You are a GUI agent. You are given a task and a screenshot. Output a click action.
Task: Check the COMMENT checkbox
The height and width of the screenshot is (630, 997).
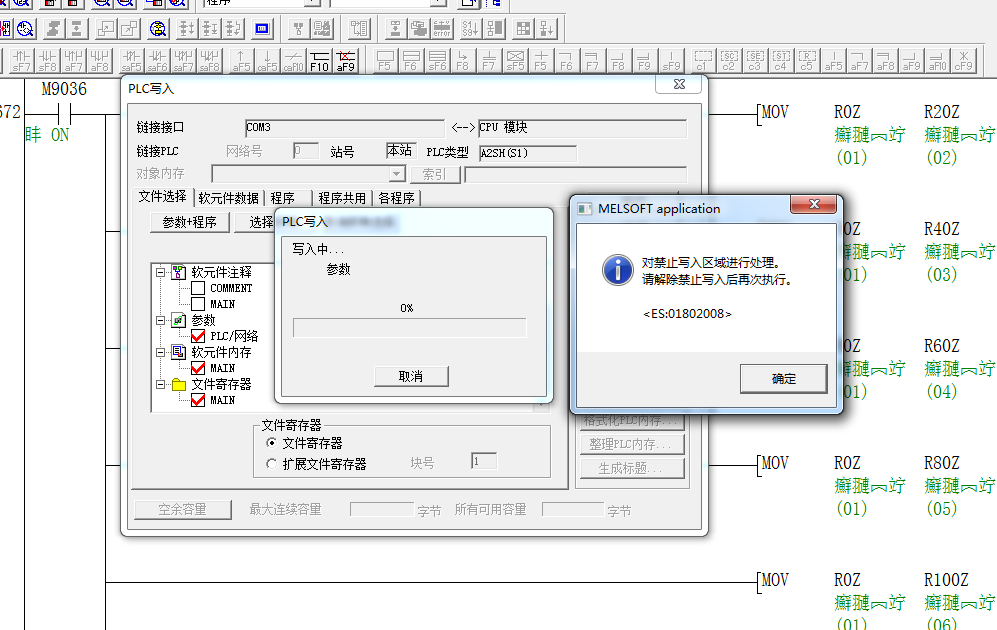pos(198,288)
